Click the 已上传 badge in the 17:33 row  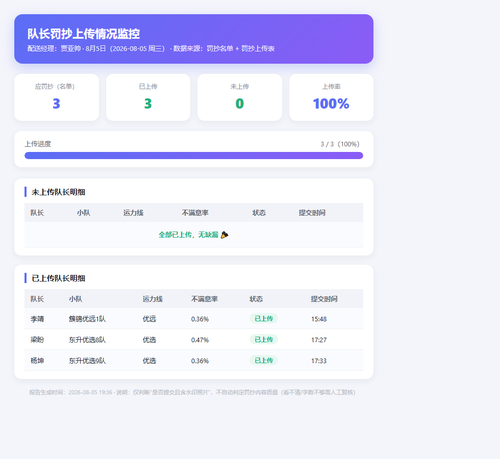[264, 360]
